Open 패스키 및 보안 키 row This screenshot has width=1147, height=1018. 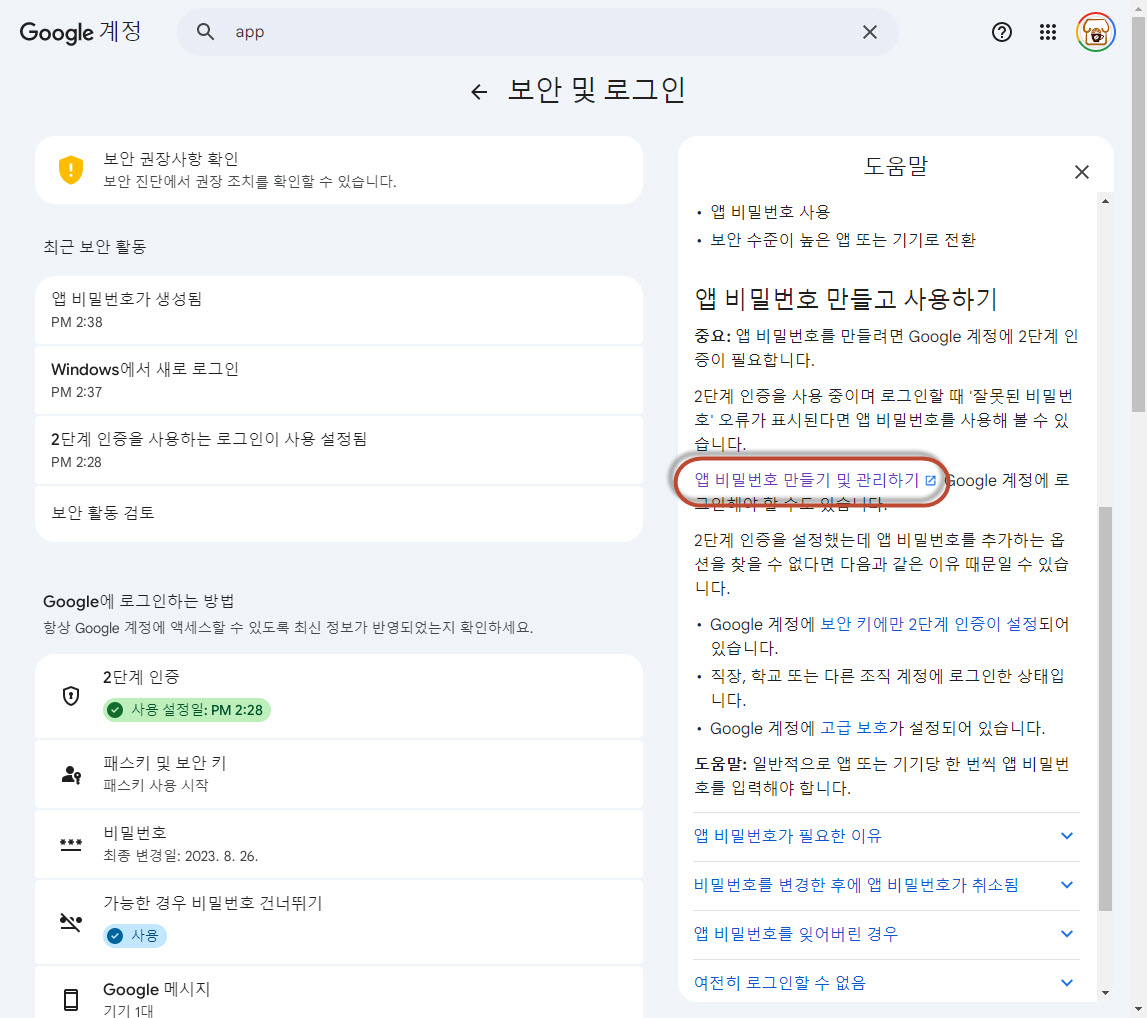(x=338, y=774)
